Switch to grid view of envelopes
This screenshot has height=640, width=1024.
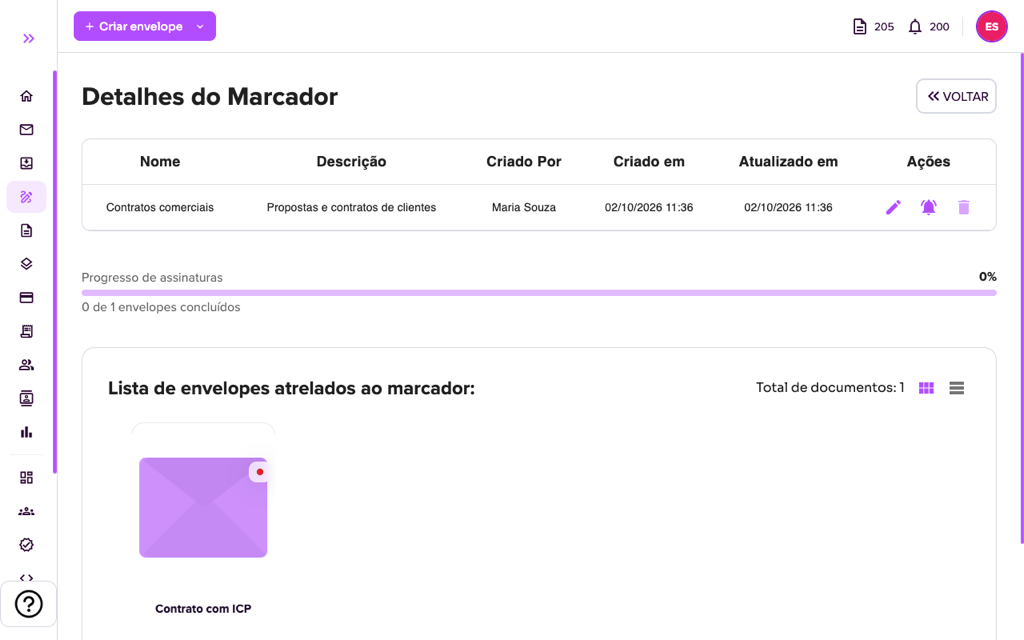(926, 388)
